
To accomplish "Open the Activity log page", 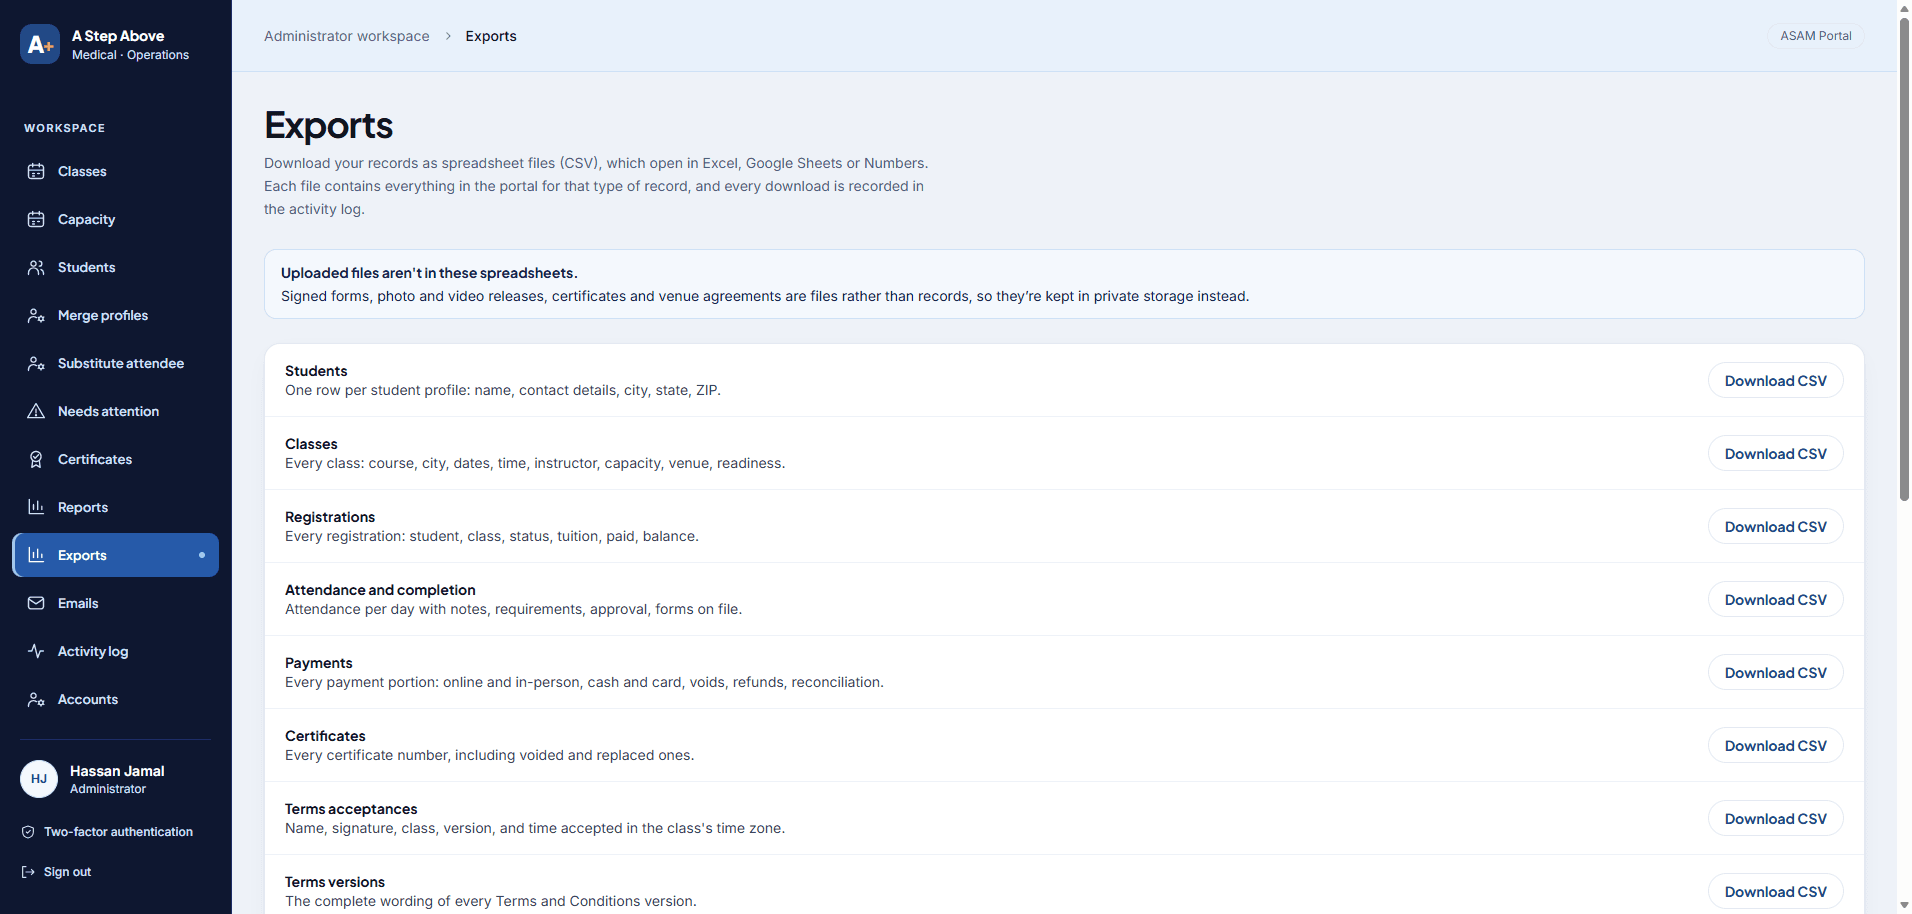I will [x=115, y=651].
